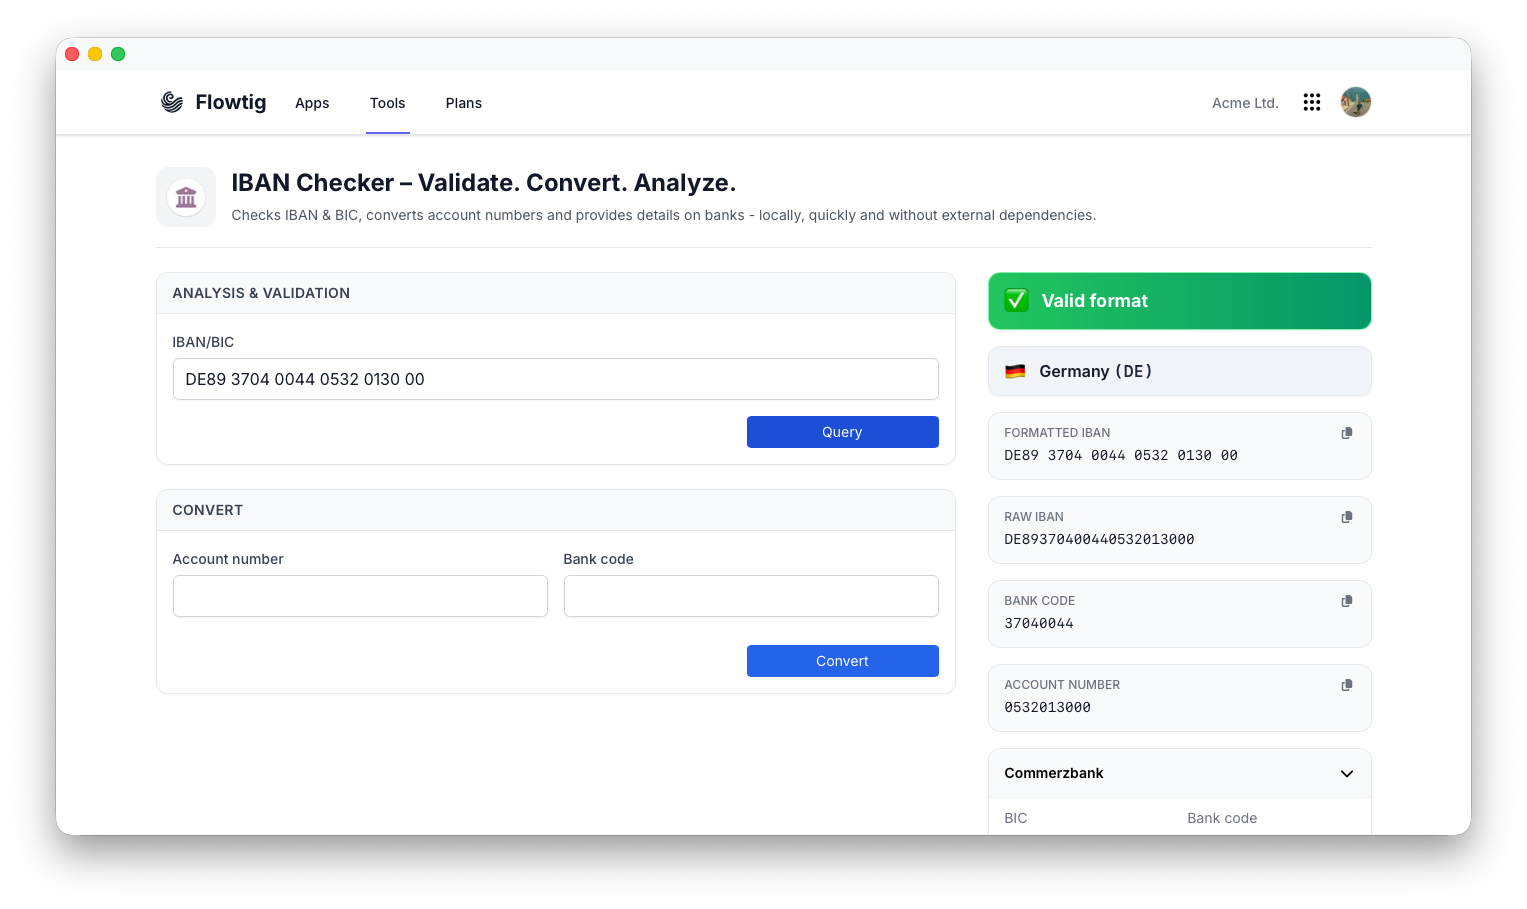Open the apps grid launcher icon

[x=1312, y=102]
